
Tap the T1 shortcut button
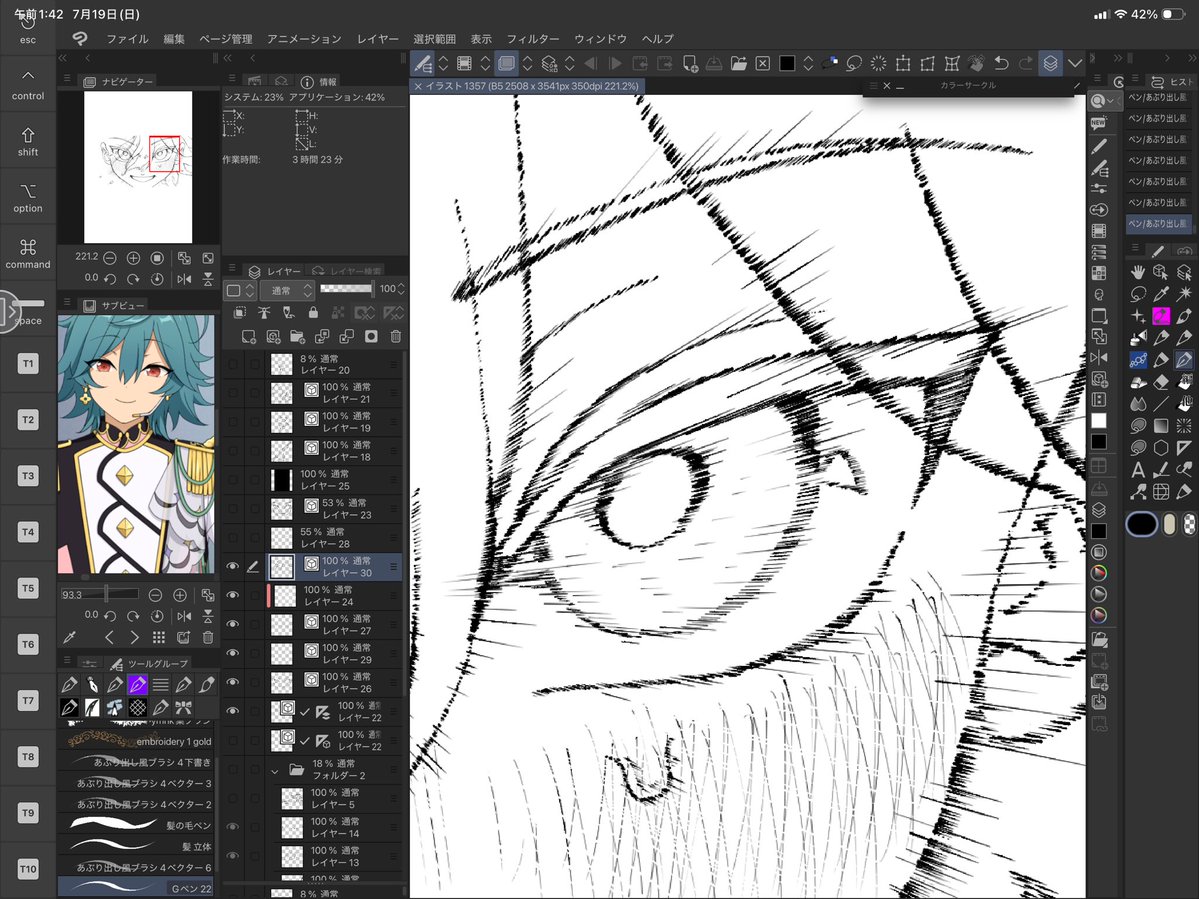pyautogui.click(x=28, y=363)
